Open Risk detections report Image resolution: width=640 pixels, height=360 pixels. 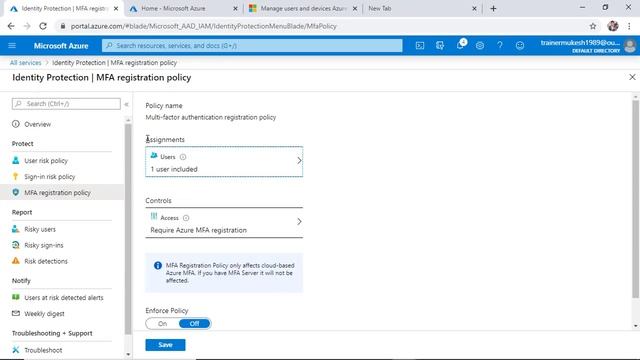tap(46, 261)
